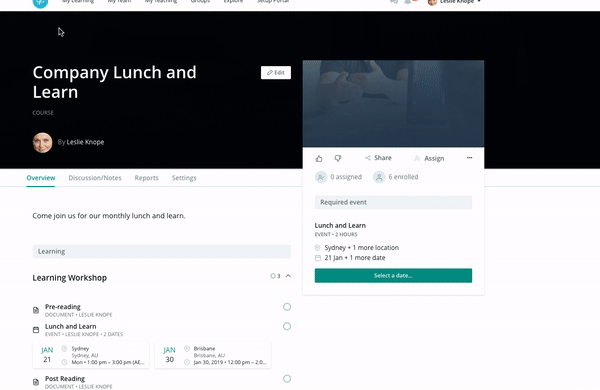Click the Sydney + 1 more location text
This screenshot has height=390, width=600.
click(362, 248)
